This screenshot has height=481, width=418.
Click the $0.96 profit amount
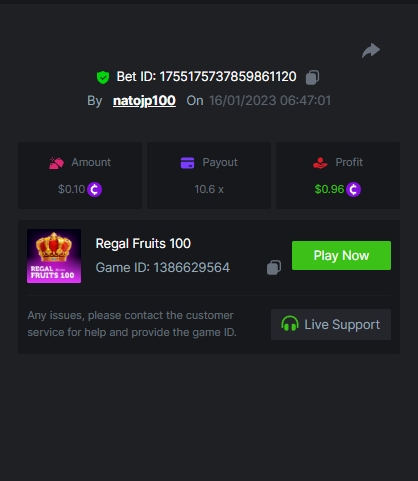coord(329,189)
